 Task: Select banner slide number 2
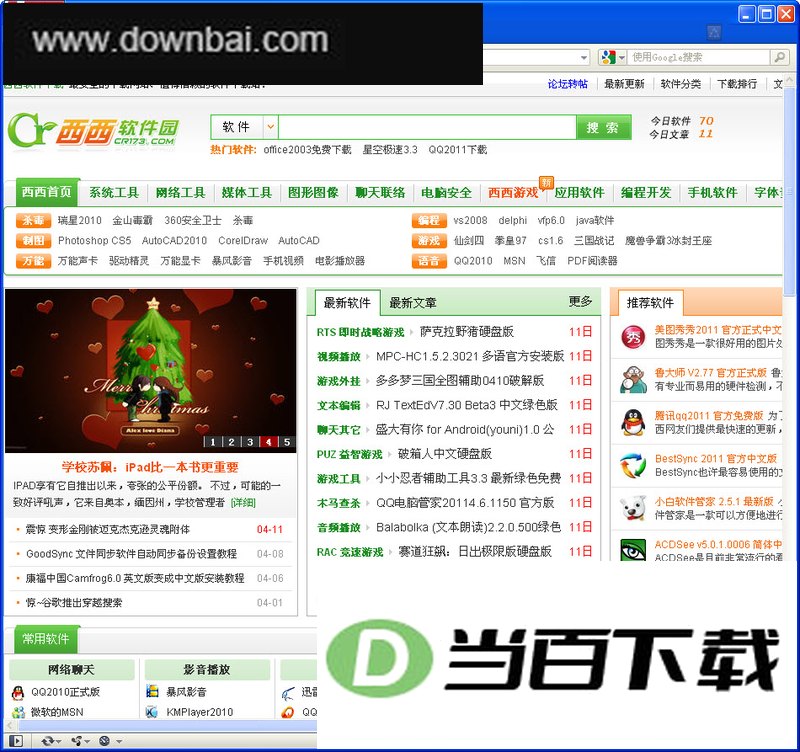(x=231, y=442)
